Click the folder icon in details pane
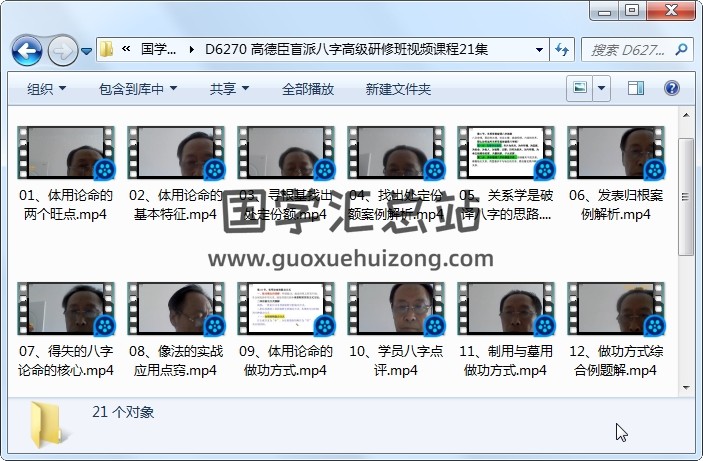The width and height of the screenshot is (703, 461). pyautogui.click(x=48, y=424)
